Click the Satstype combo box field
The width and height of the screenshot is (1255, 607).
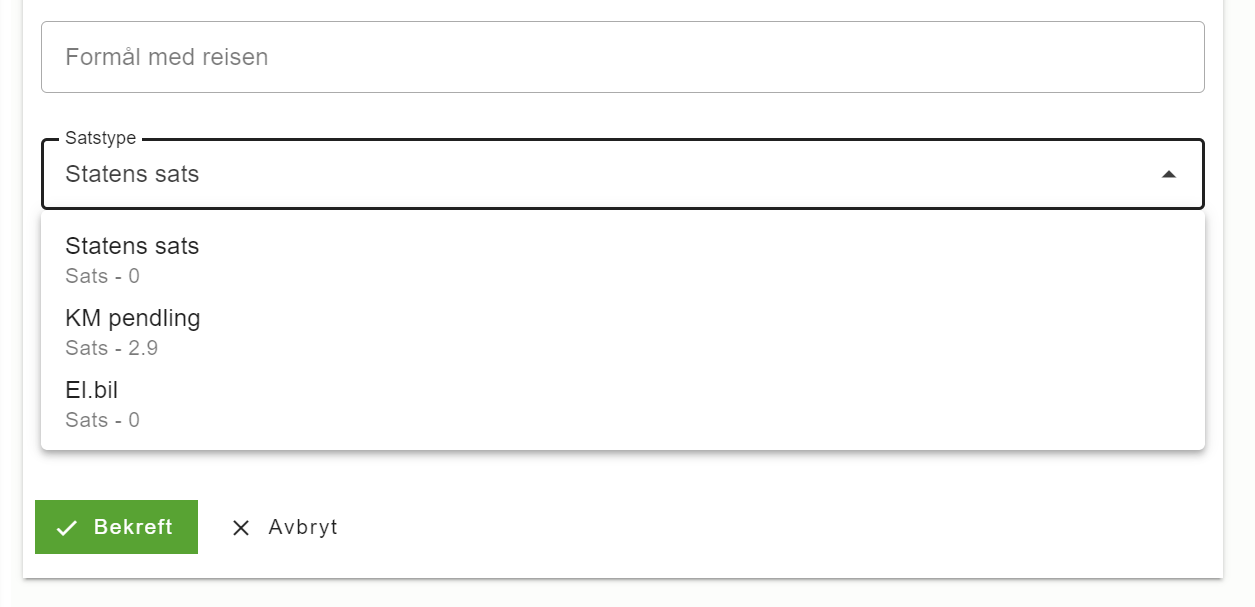pos(623,174)
